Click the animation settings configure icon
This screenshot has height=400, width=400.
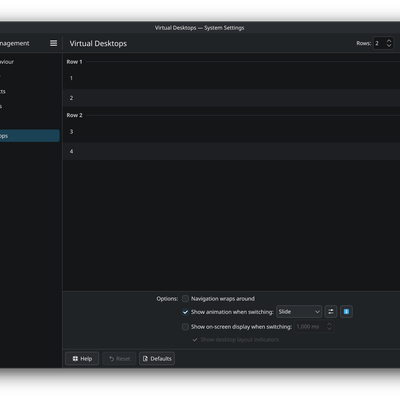click(331, 312)
